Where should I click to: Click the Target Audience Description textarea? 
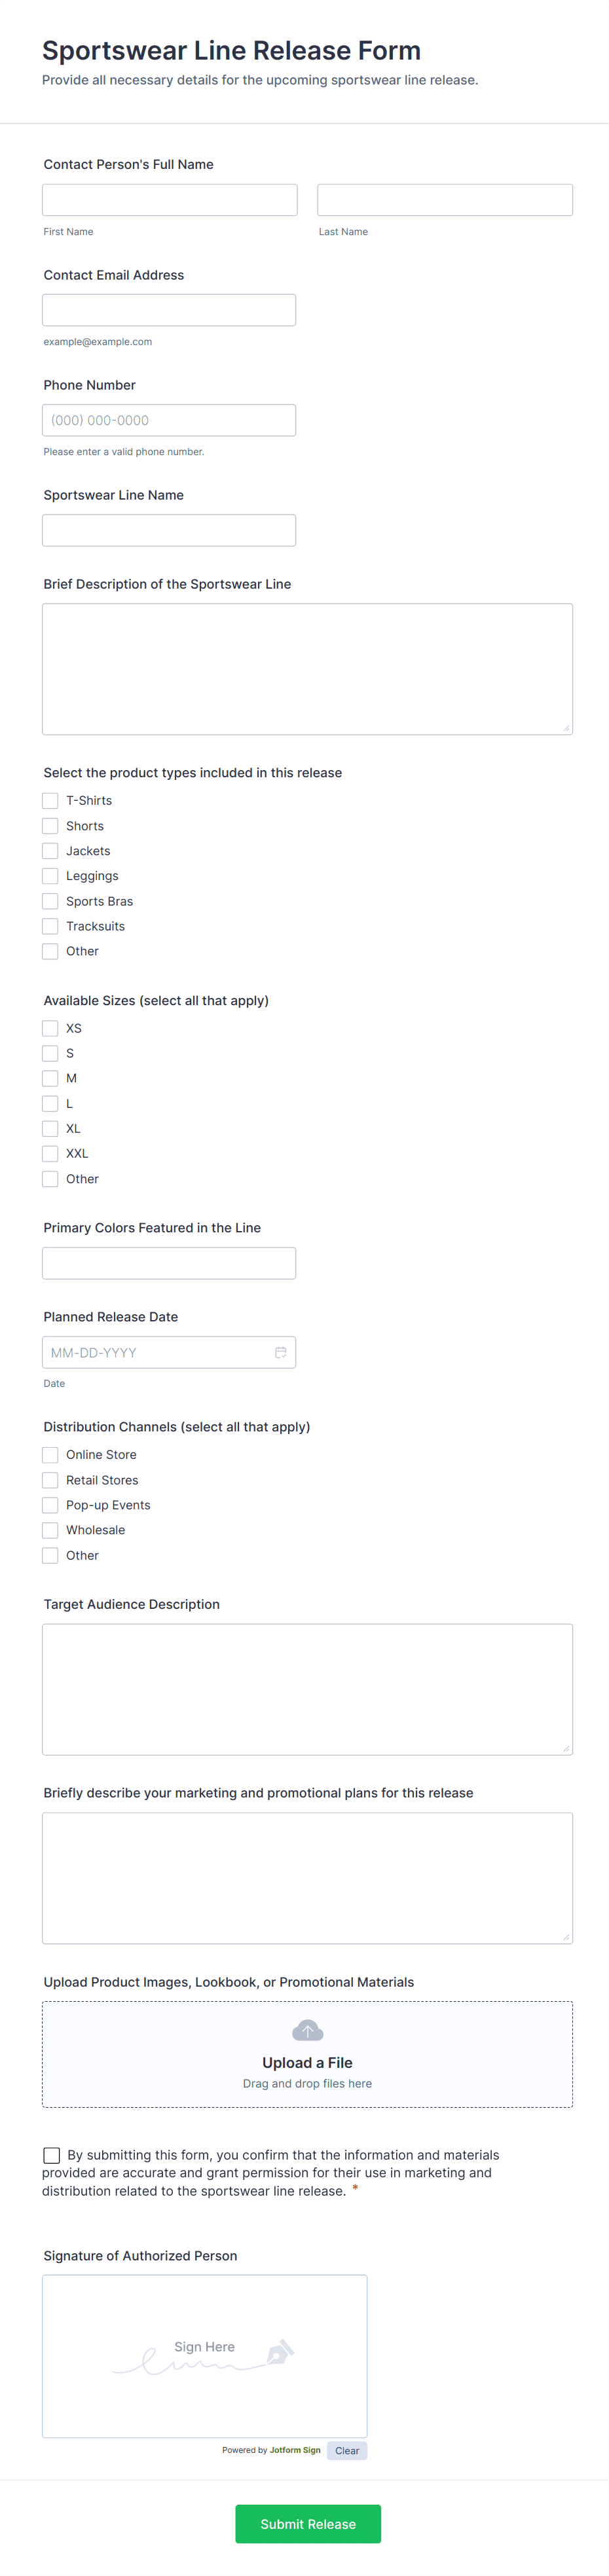307,1689
